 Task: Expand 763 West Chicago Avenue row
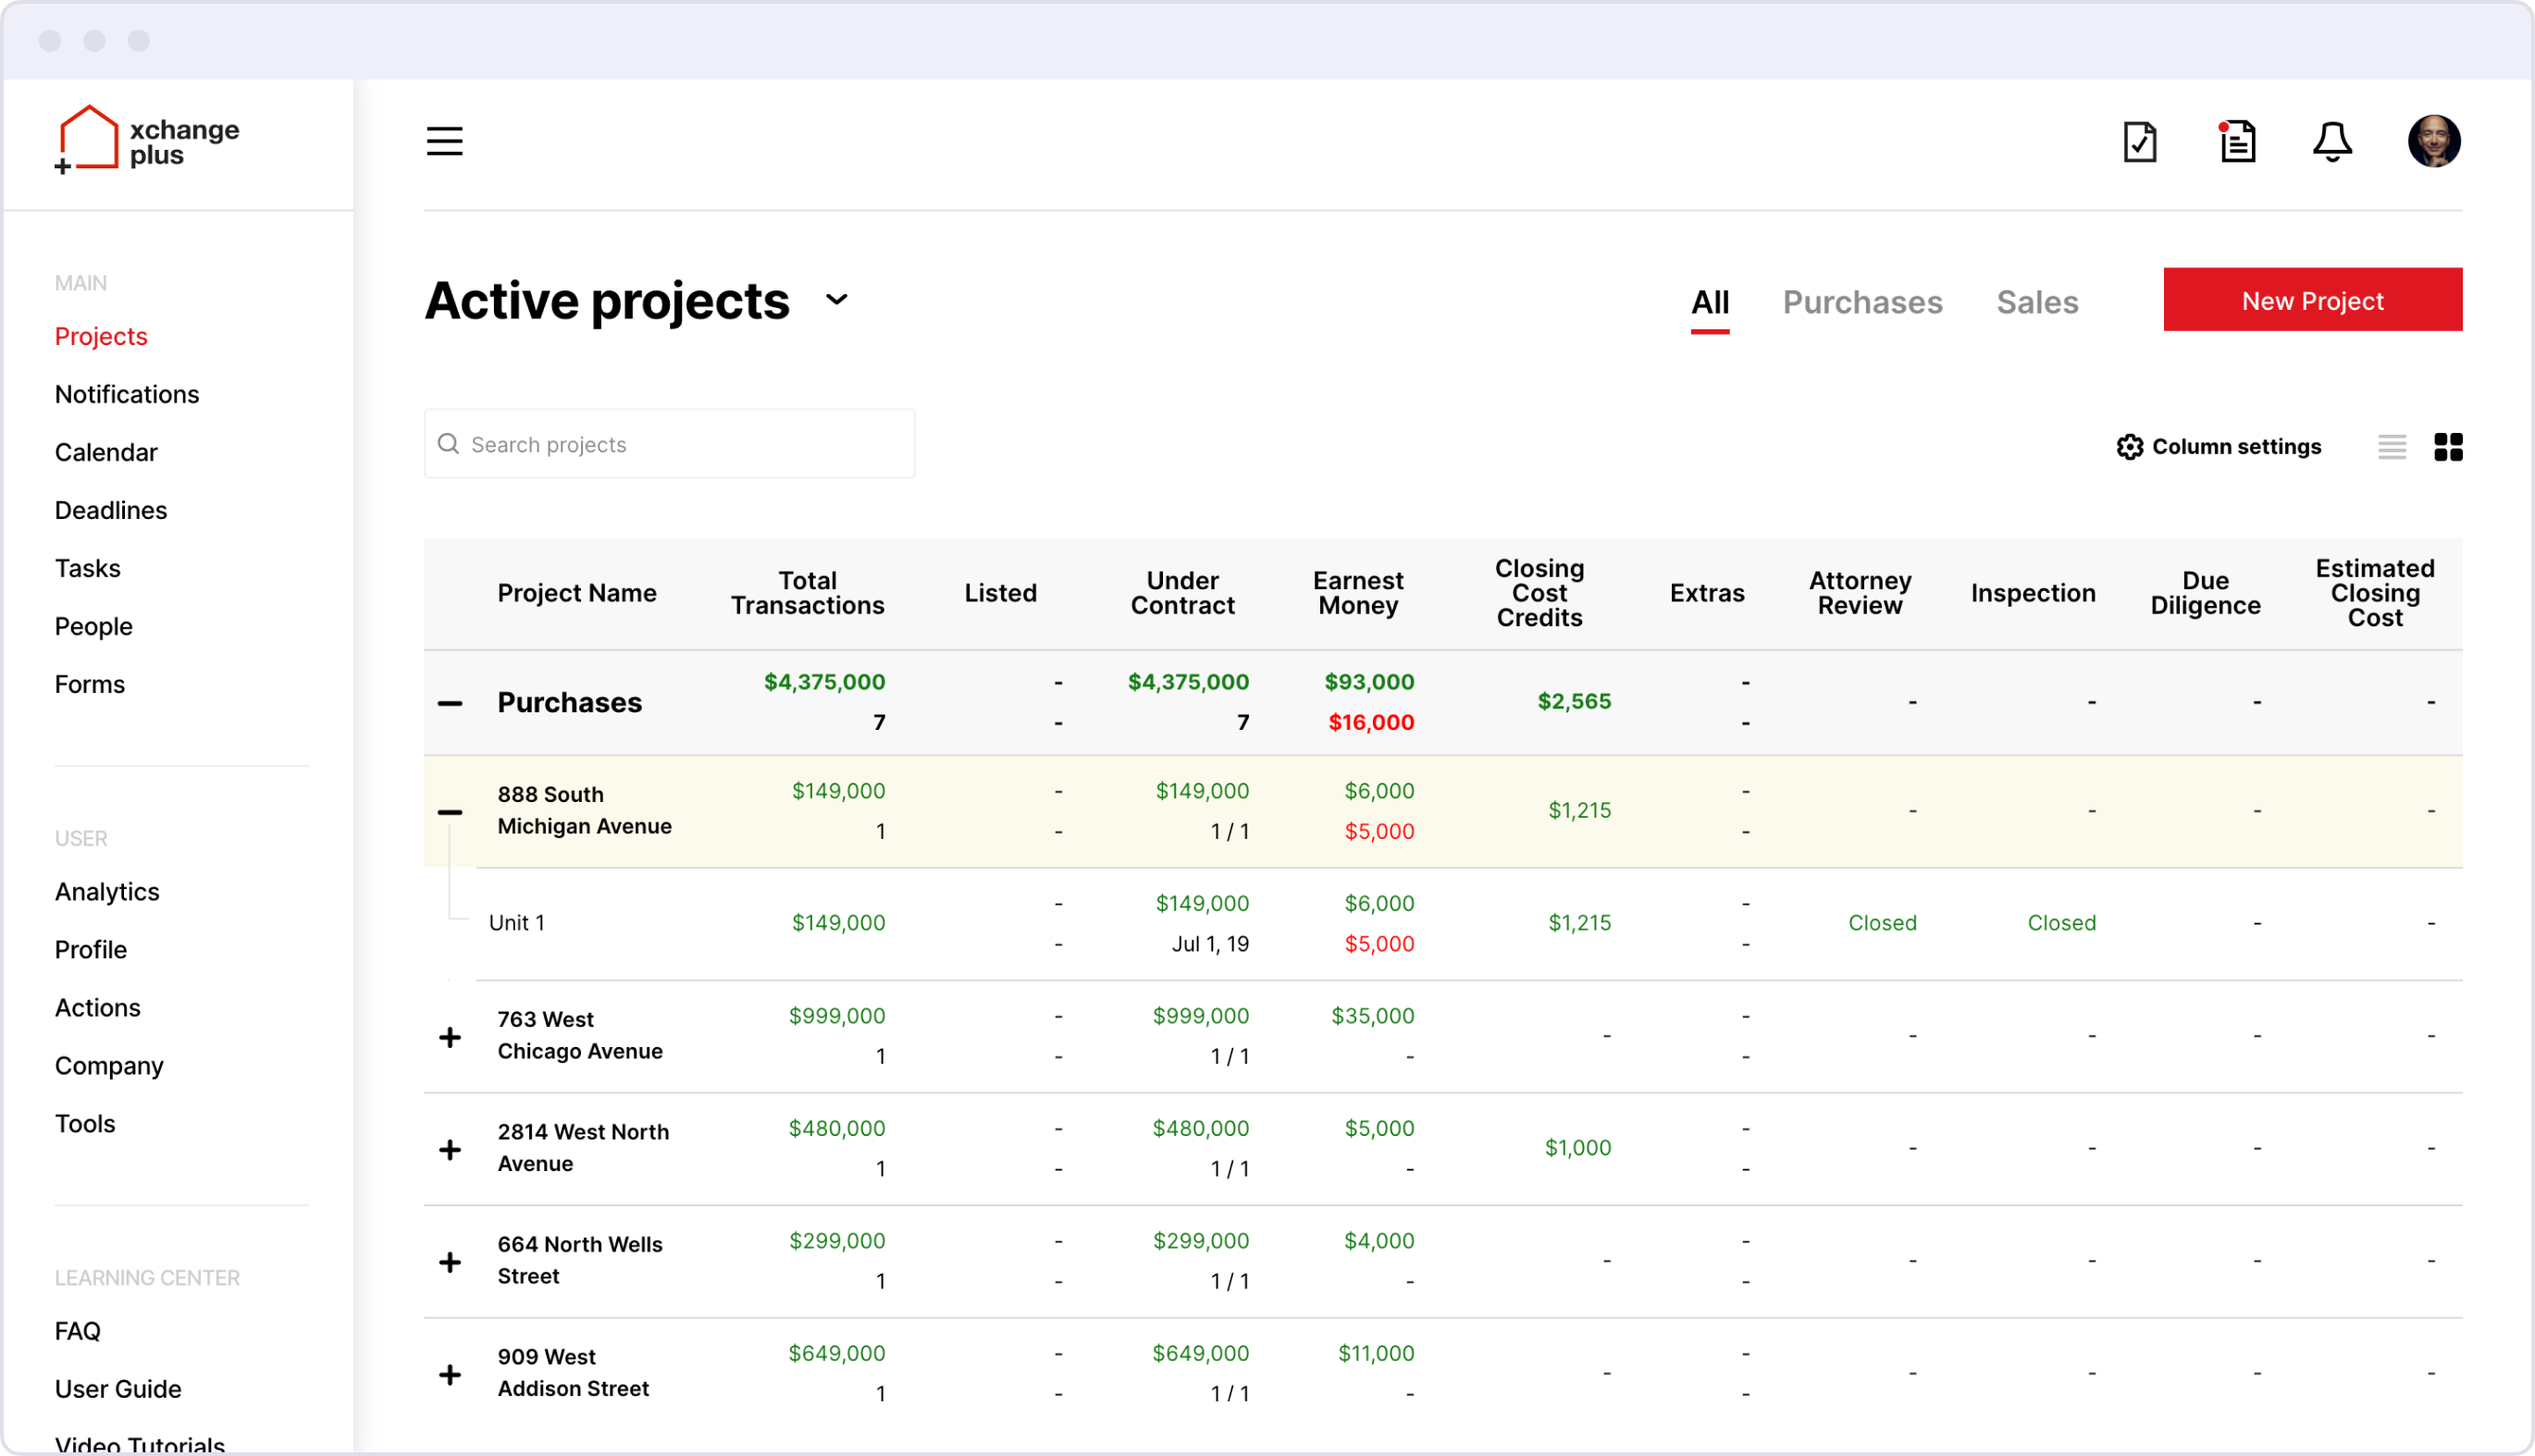click(x=450, y=1036)
